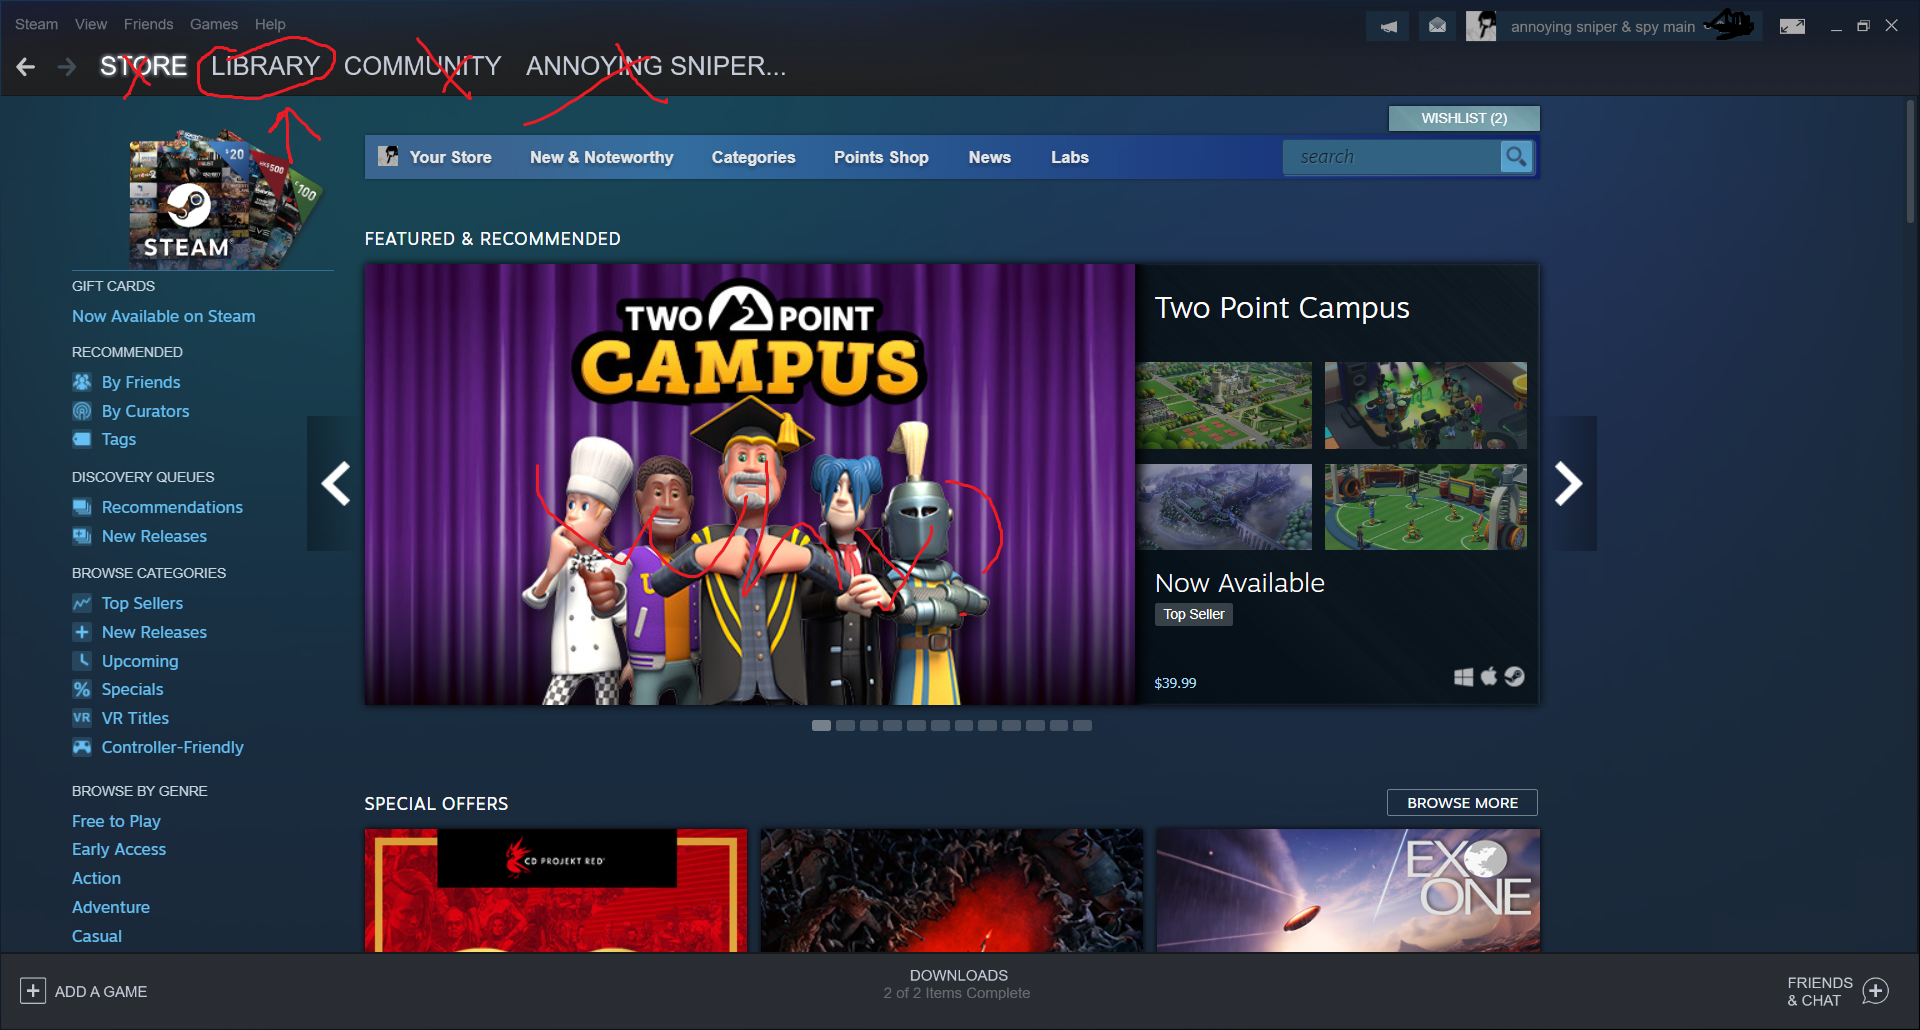This screenshot has height=1030, width=1920.
Task: Expand the Categories menu
Action: pyautogui.click(x=754, y=157)
